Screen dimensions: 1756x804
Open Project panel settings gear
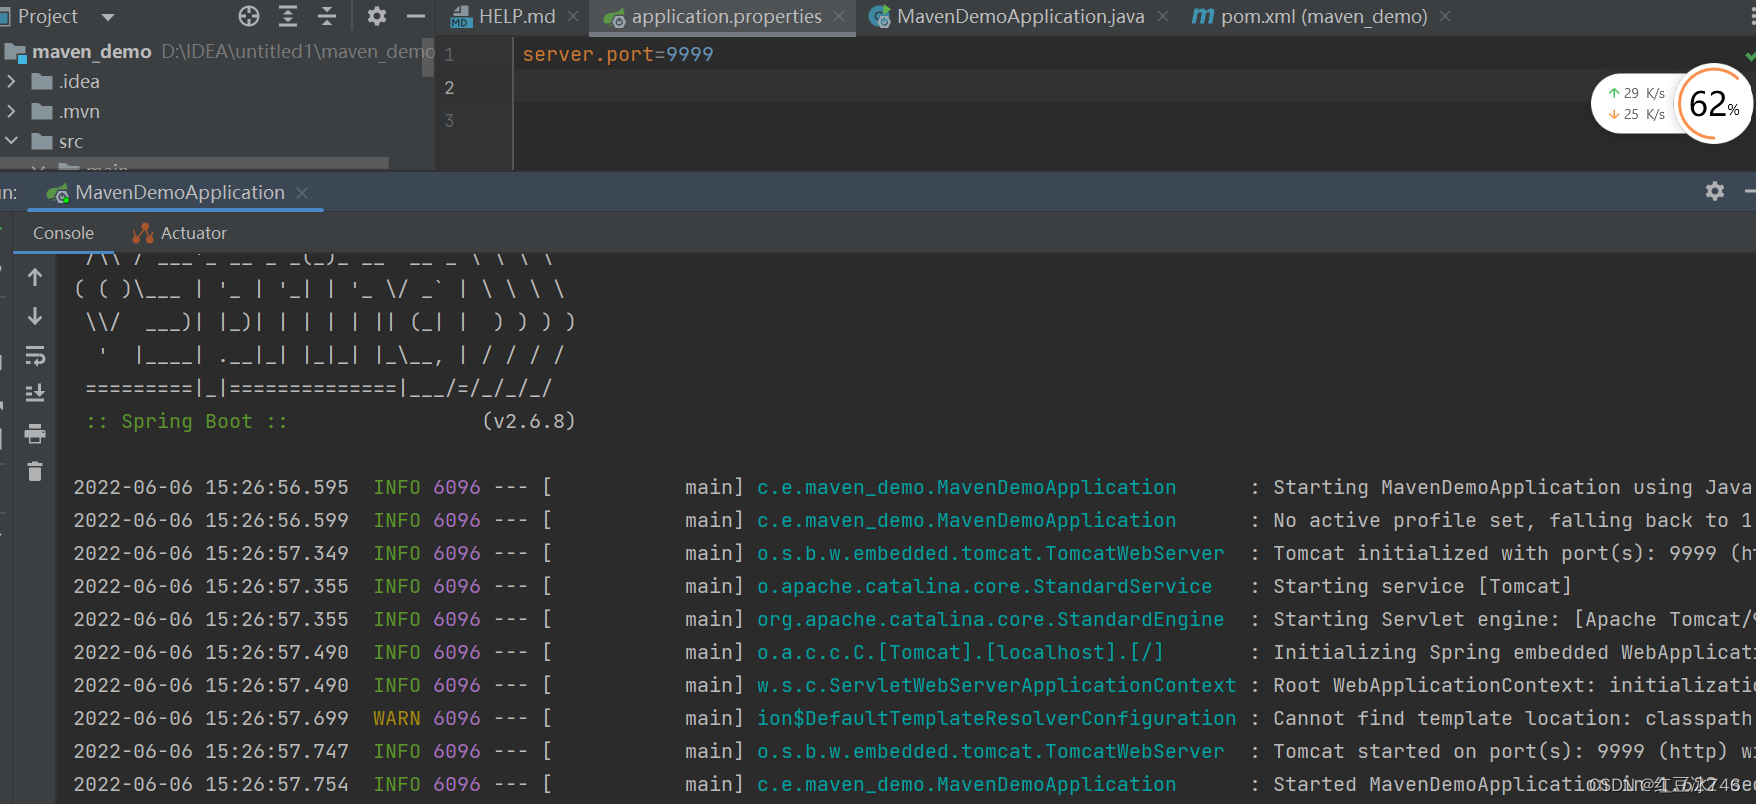(376, 16)
